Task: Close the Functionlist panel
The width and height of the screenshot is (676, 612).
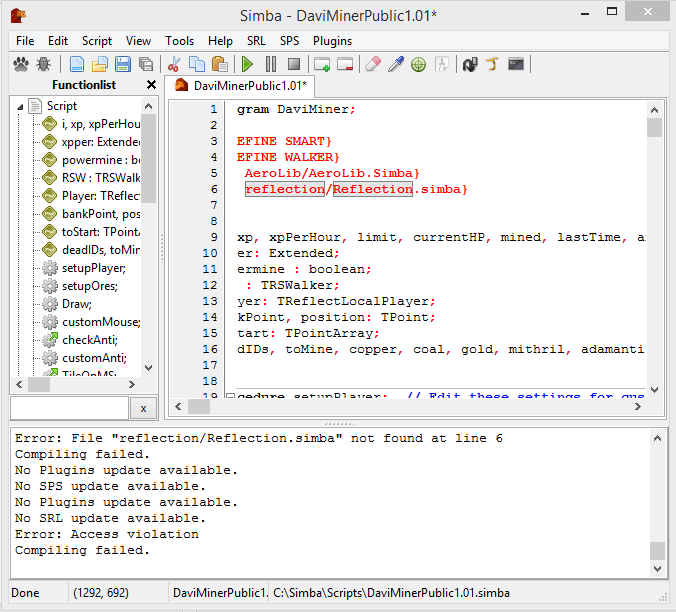Action: click(151, 85)
